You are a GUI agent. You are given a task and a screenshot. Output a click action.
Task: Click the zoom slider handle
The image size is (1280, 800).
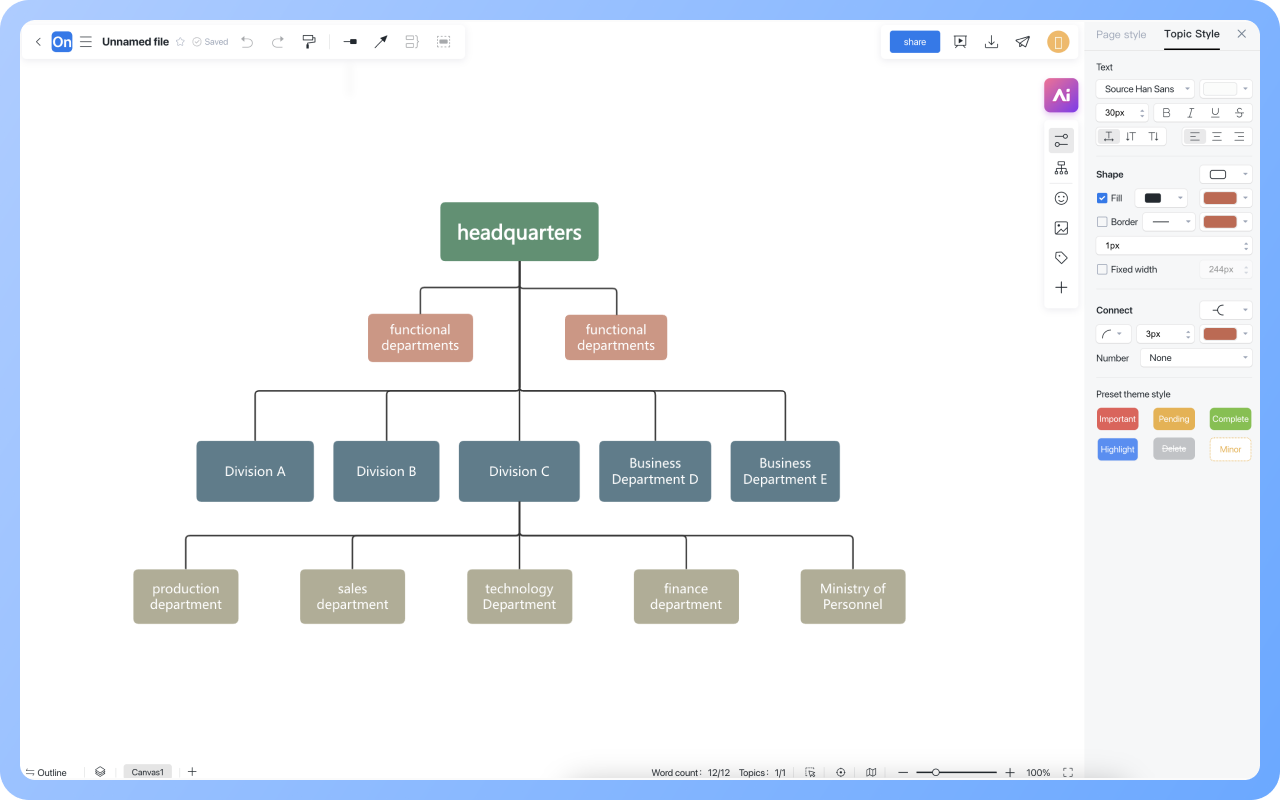pos(935,772)
